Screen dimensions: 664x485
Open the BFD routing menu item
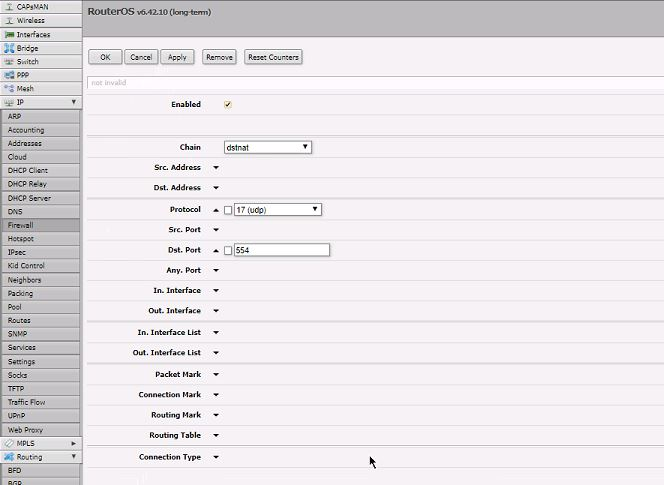point(41,471)
